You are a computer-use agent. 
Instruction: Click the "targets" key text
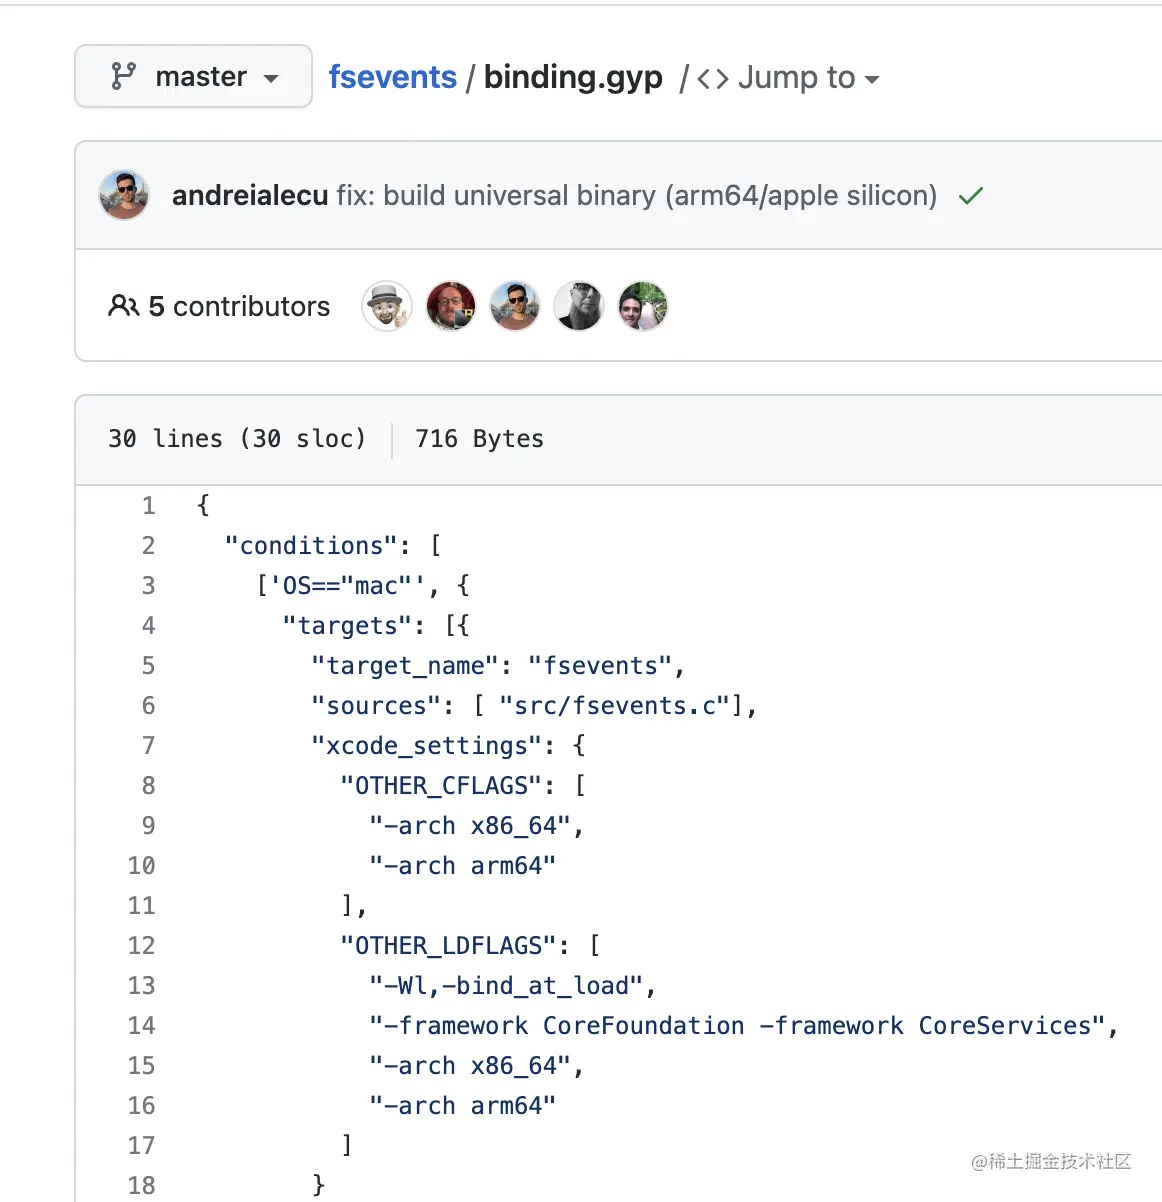pos(348,626)
